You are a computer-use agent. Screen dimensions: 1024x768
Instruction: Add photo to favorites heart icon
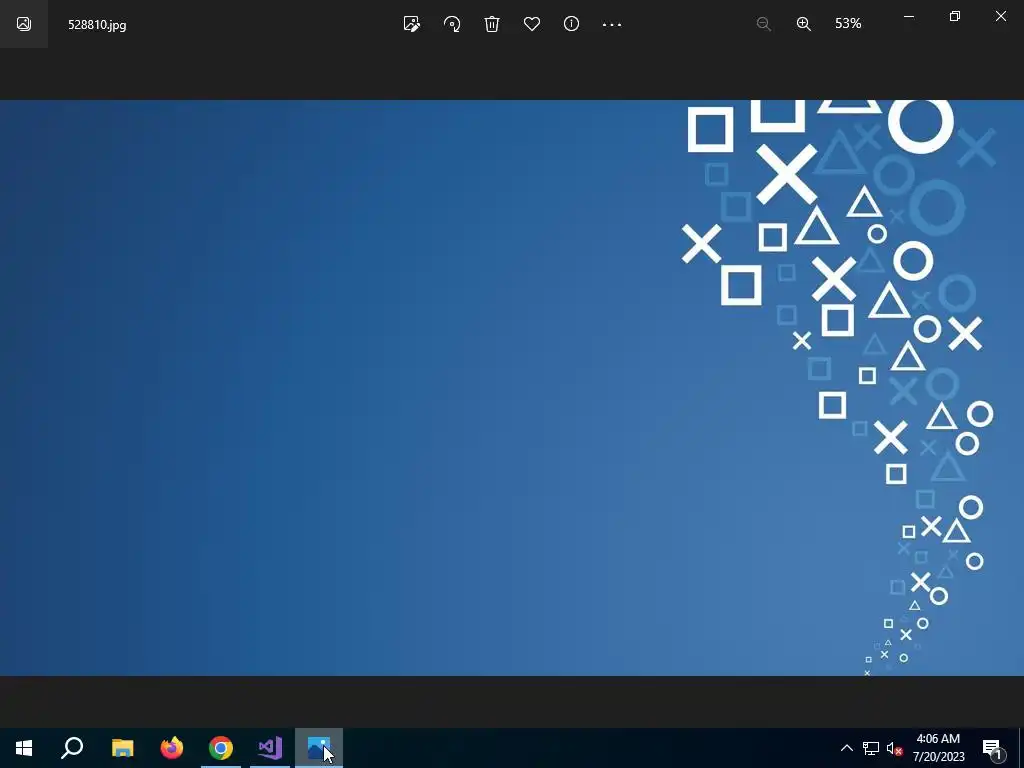tap(532, 24)
